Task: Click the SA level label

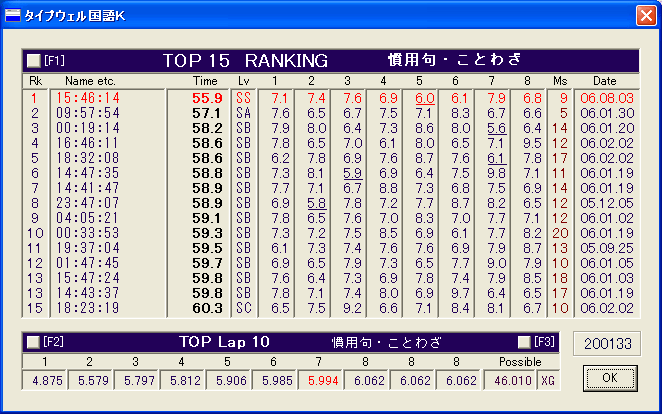Action: 244,113
